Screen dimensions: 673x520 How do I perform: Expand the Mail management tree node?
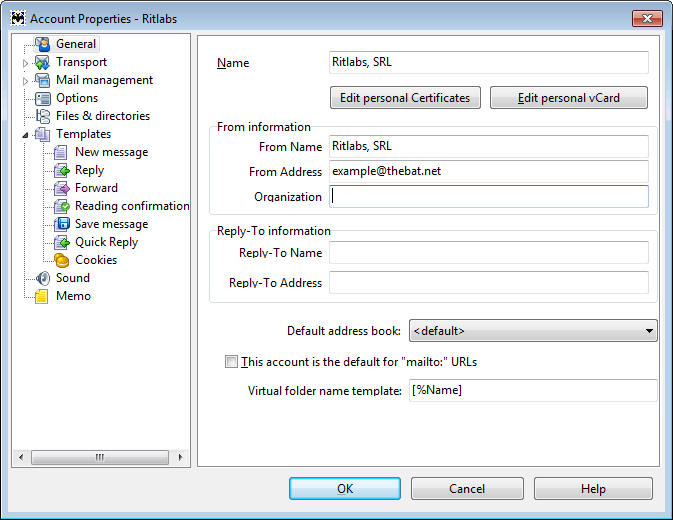[25, 81]
